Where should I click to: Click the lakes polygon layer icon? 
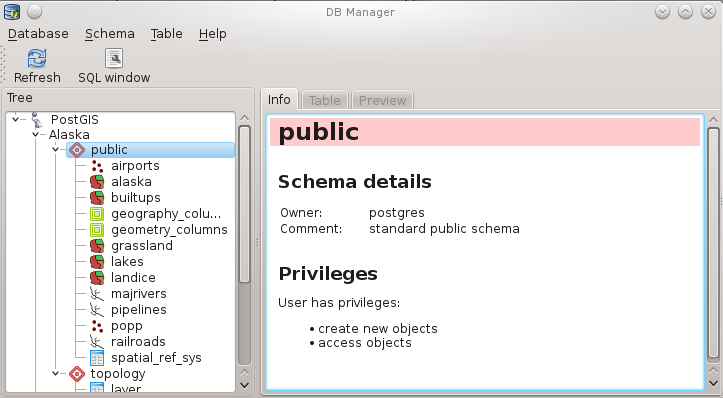(x=97, y=261)
